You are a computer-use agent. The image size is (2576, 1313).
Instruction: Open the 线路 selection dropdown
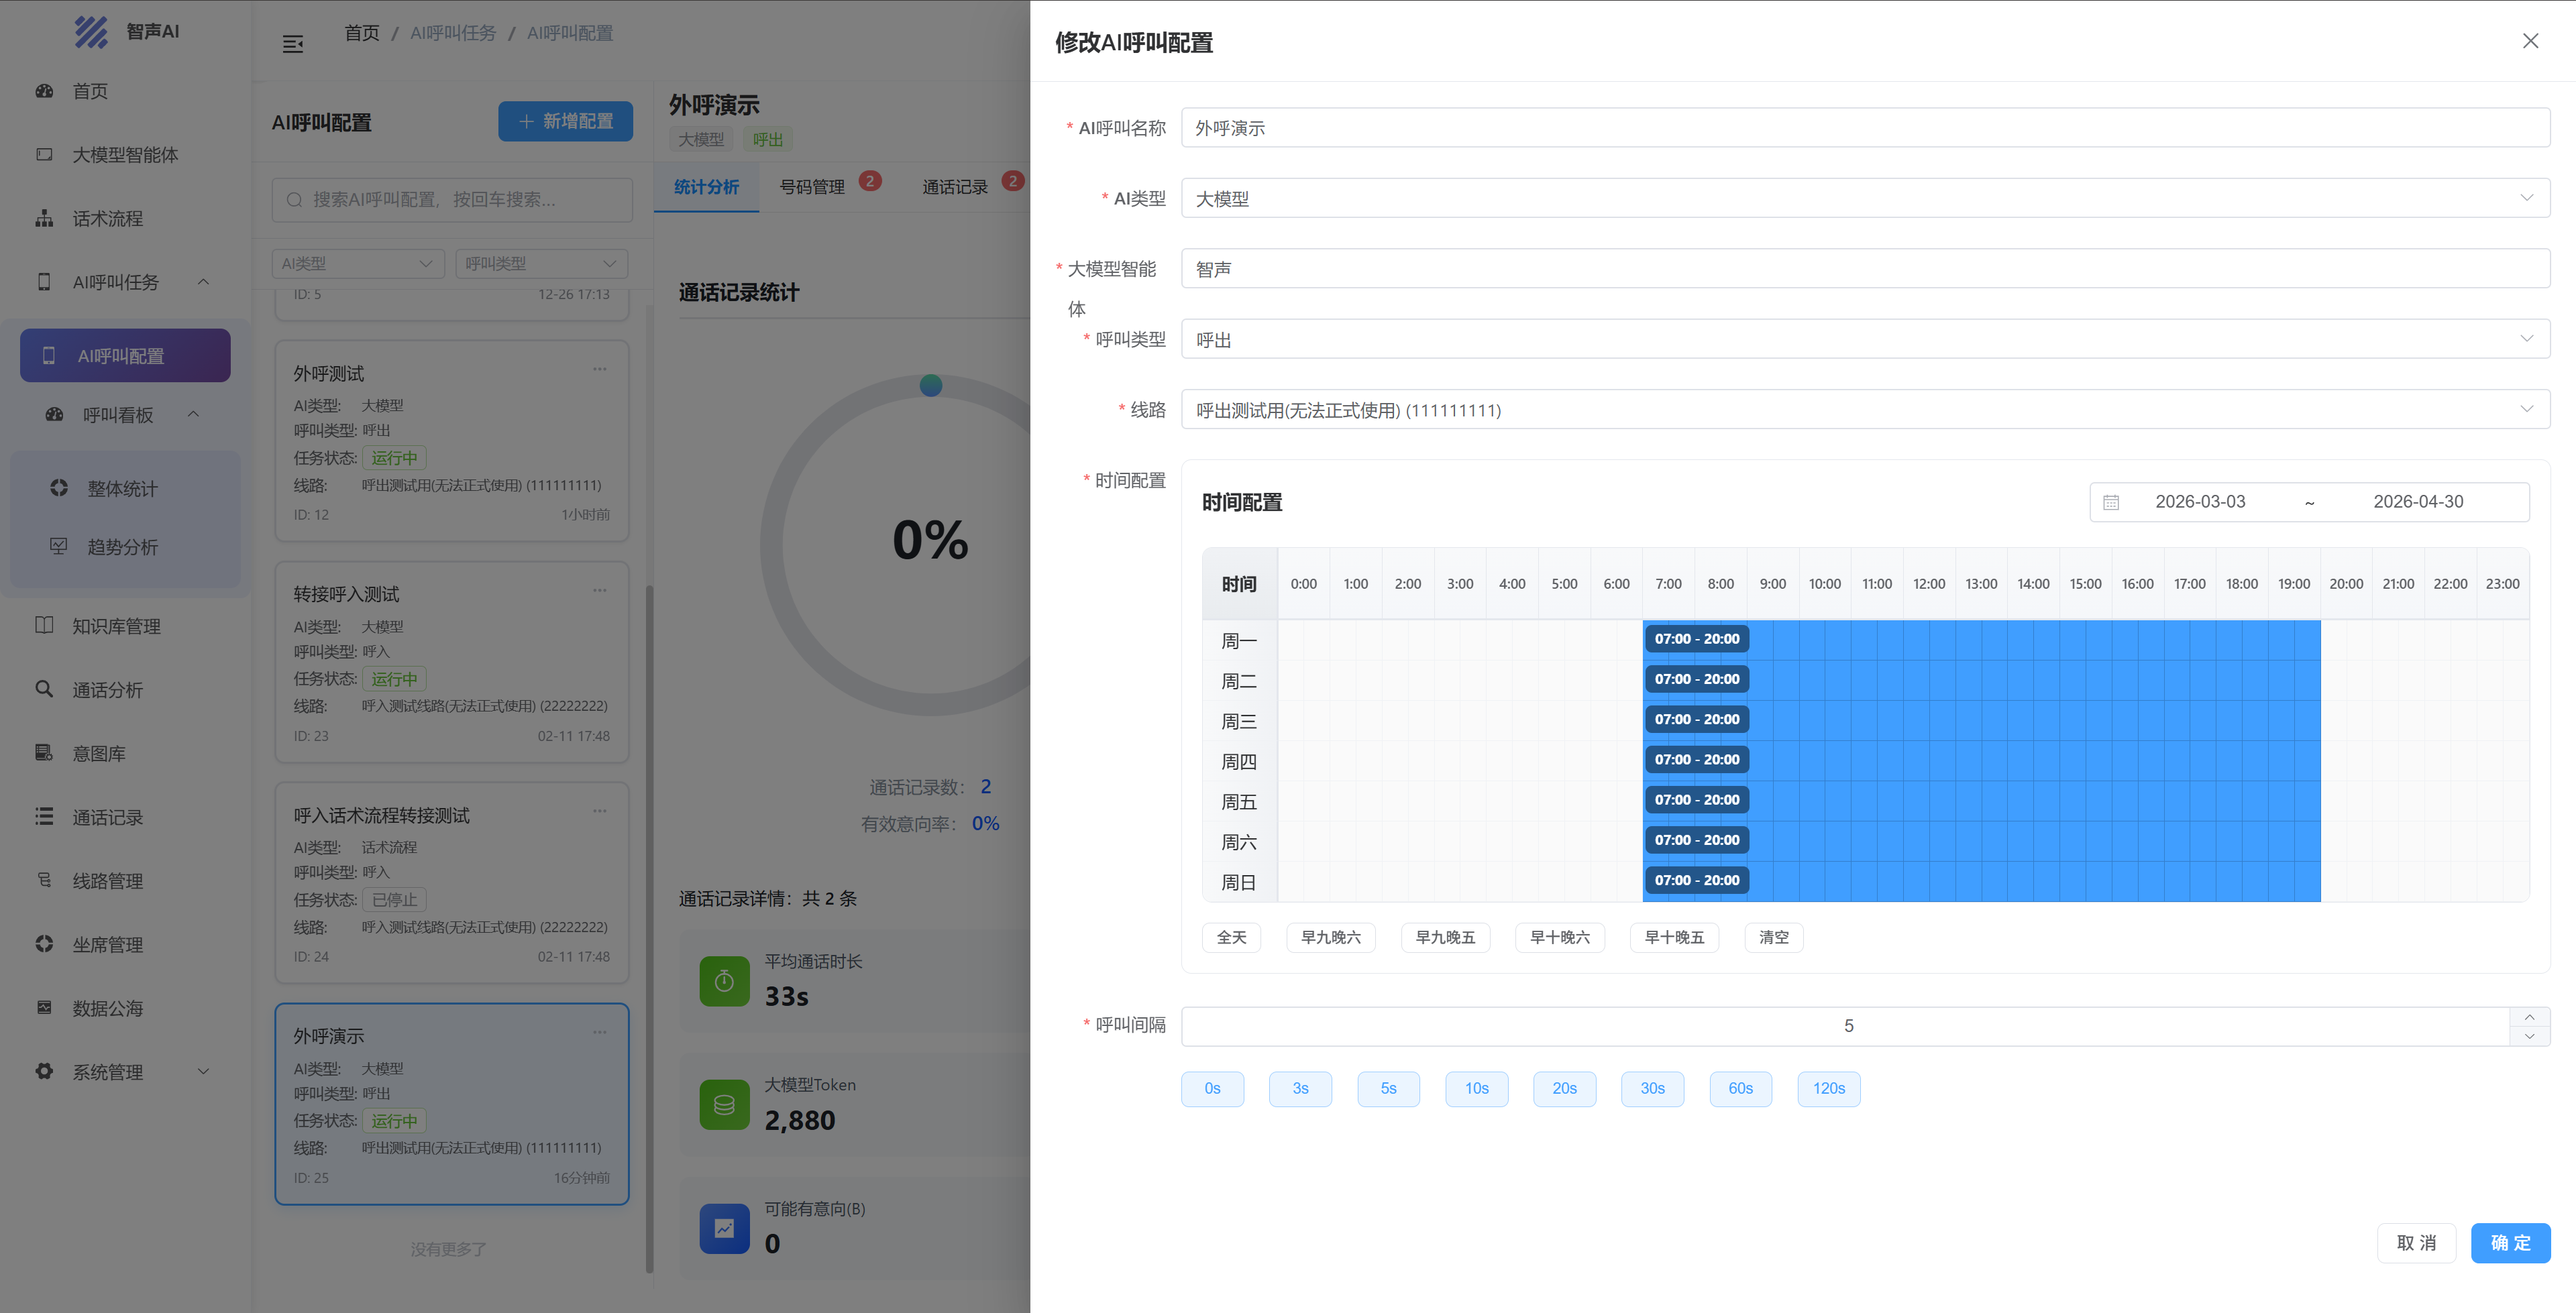[x=1864, y=410]
